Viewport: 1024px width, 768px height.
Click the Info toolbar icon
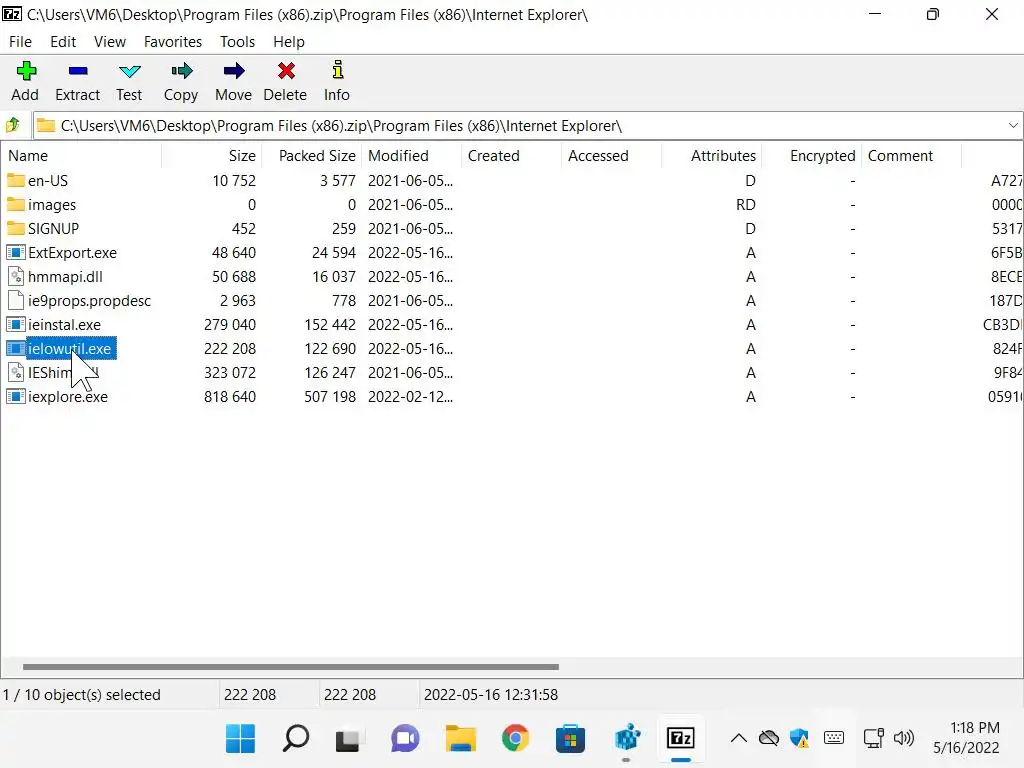[337, 70]
